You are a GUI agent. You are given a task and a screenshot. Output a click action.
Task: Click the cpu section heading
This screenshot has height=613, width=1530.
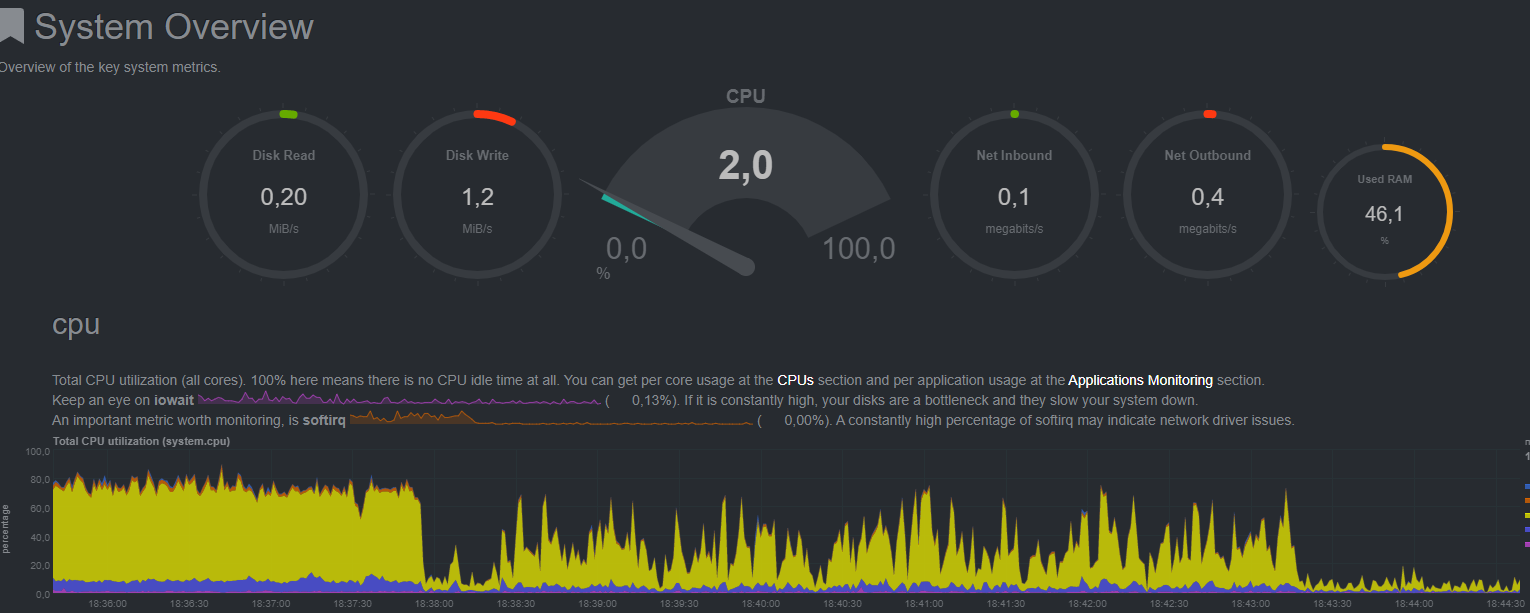(x=76, y=326)
